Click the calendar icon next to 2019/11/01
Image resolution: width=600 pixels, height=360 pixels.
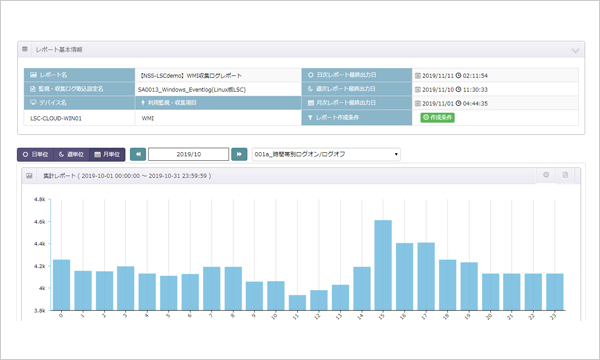(x=417, y=103)
